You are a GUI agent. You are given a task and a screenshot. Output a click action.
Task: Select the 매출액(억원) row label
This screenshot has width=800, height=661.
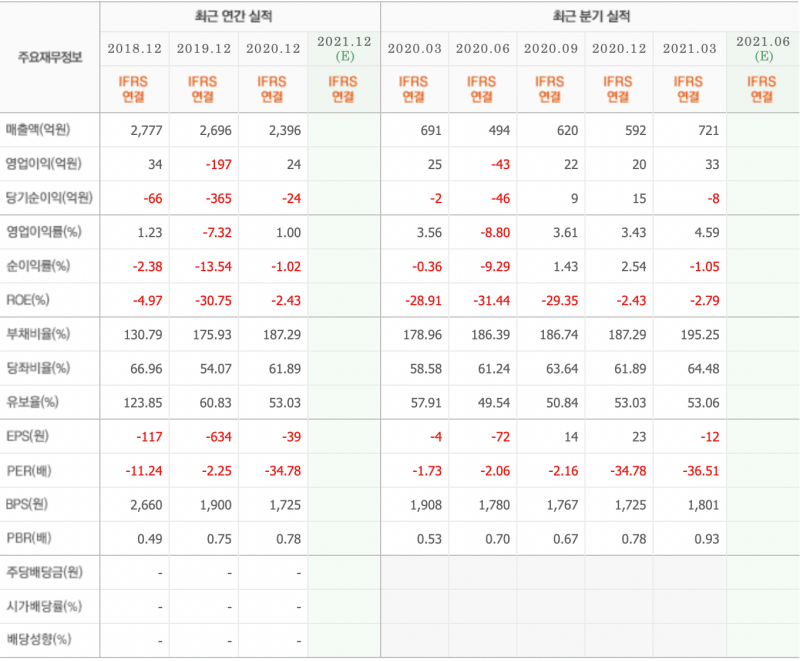click(38, 130)
